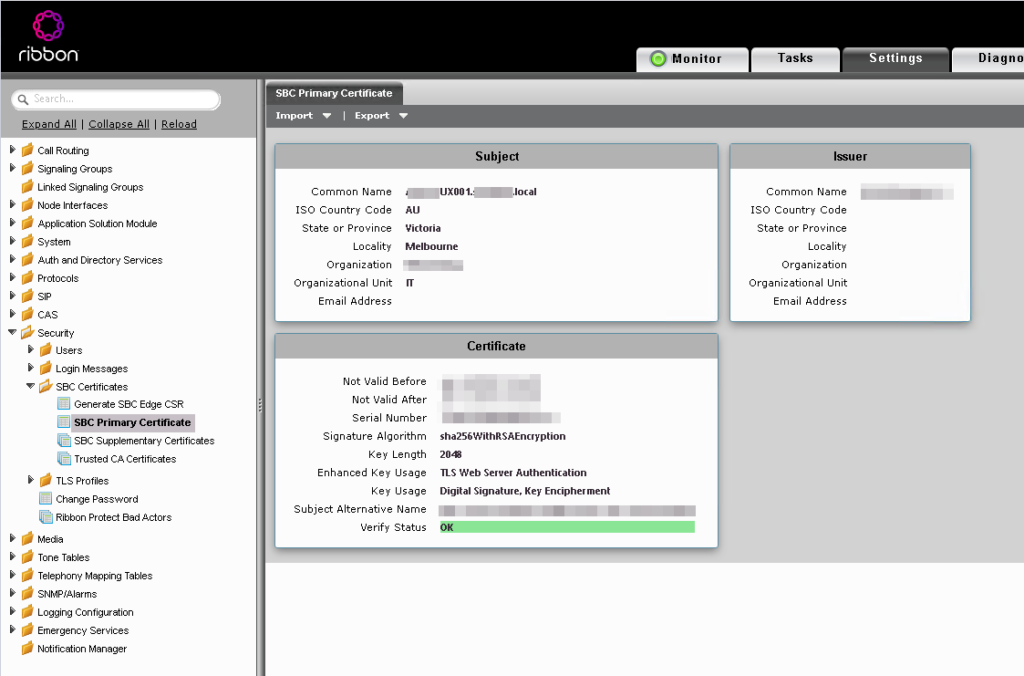
Task: Open Change Password page
Action: click(x=97, y=499)
